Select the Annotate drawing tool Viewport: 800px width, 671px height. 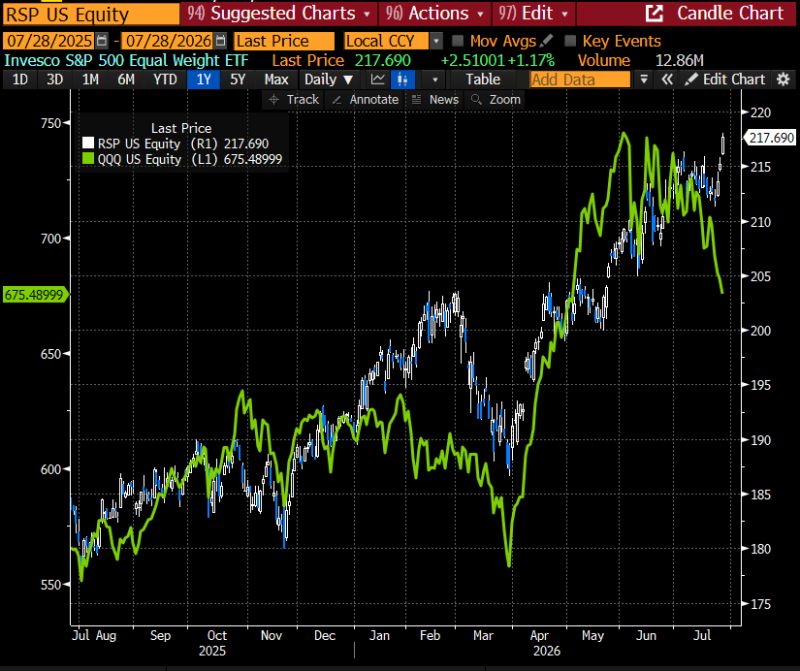[365, 100]
